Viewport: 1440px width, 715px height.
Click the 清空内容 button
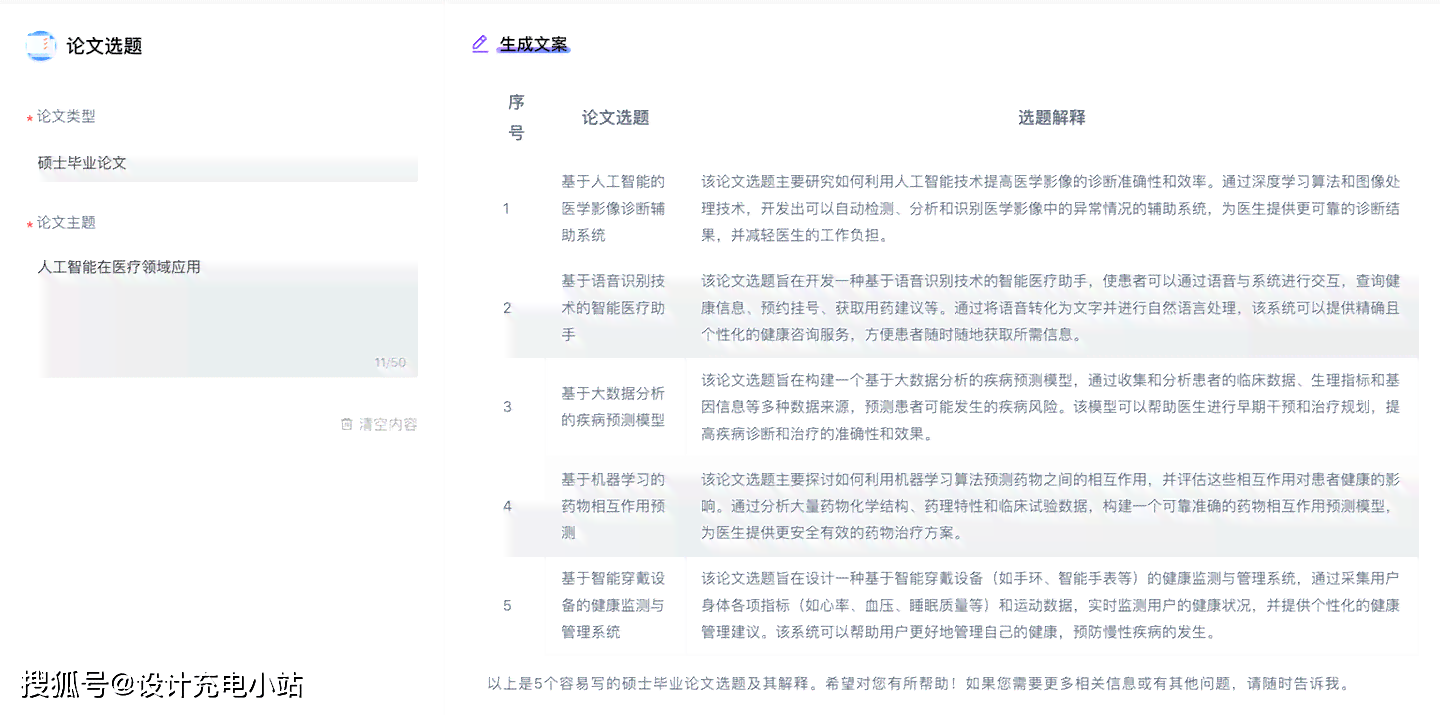379,424
